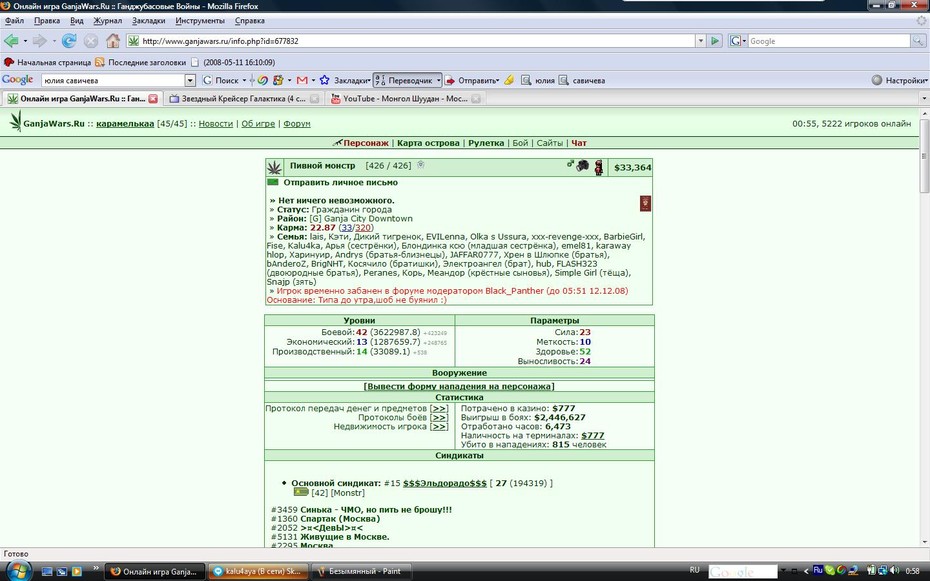Click the gray Forward arrow button
This screenshot has height=581, width=930.
39,41
